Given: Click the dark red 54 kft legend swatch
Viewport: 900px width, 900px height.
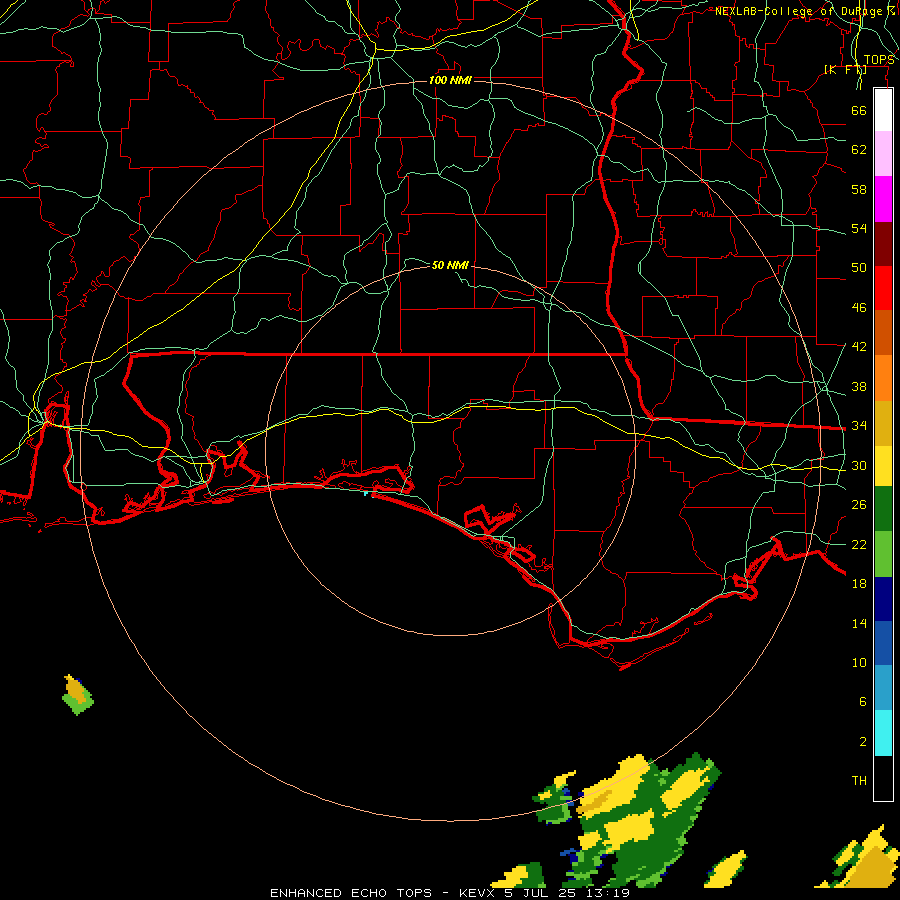Looking at the screenshot, I should click(883, 243).
